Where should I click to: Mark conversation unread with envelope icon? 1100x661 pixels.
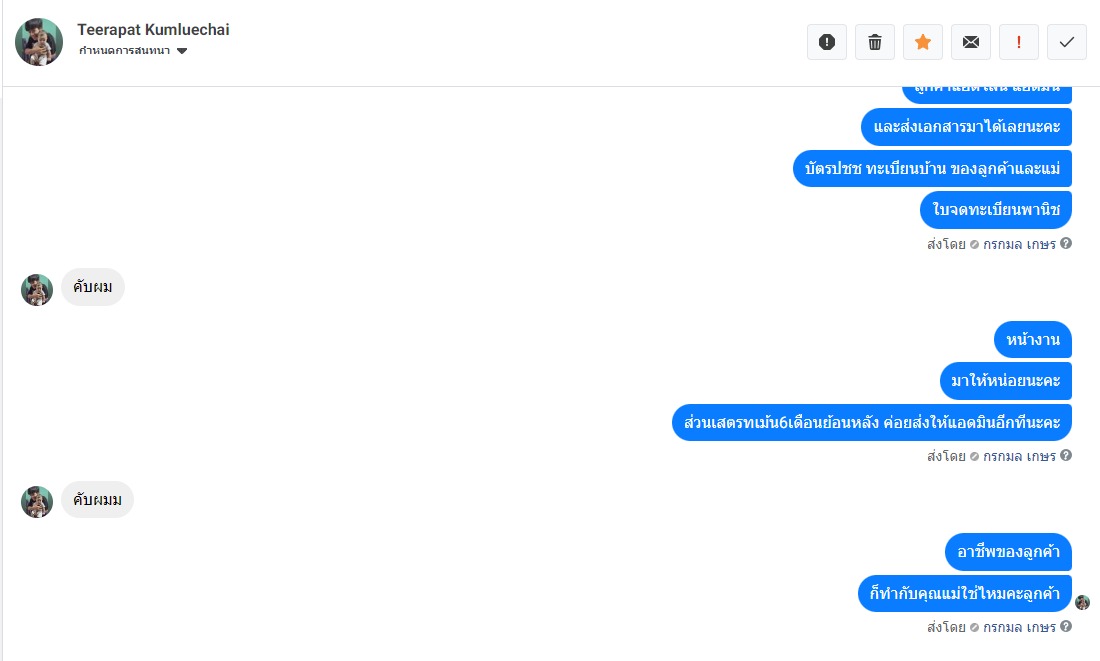click(971, 42)
